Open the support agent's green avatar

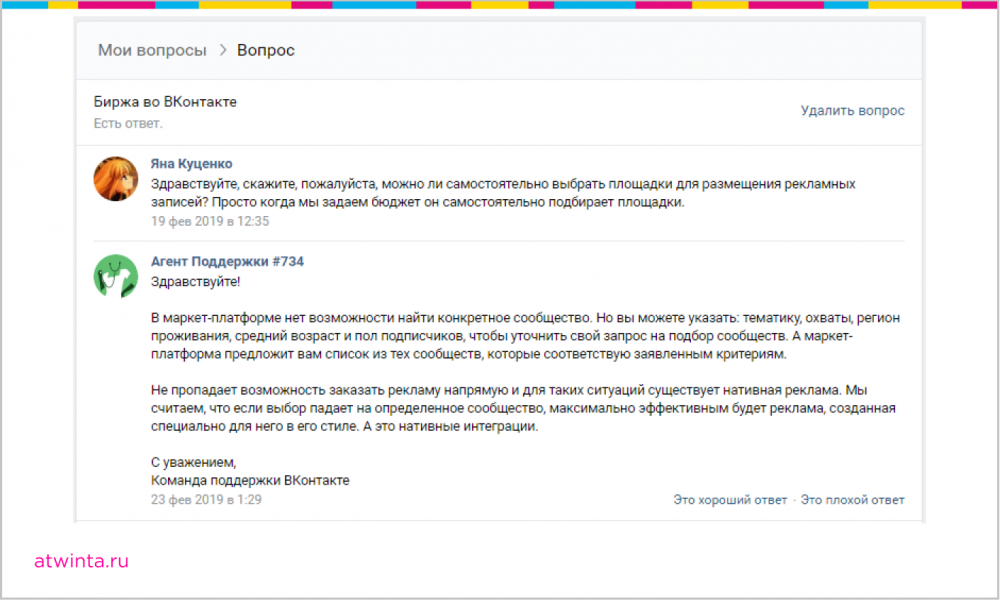point(115,276)
